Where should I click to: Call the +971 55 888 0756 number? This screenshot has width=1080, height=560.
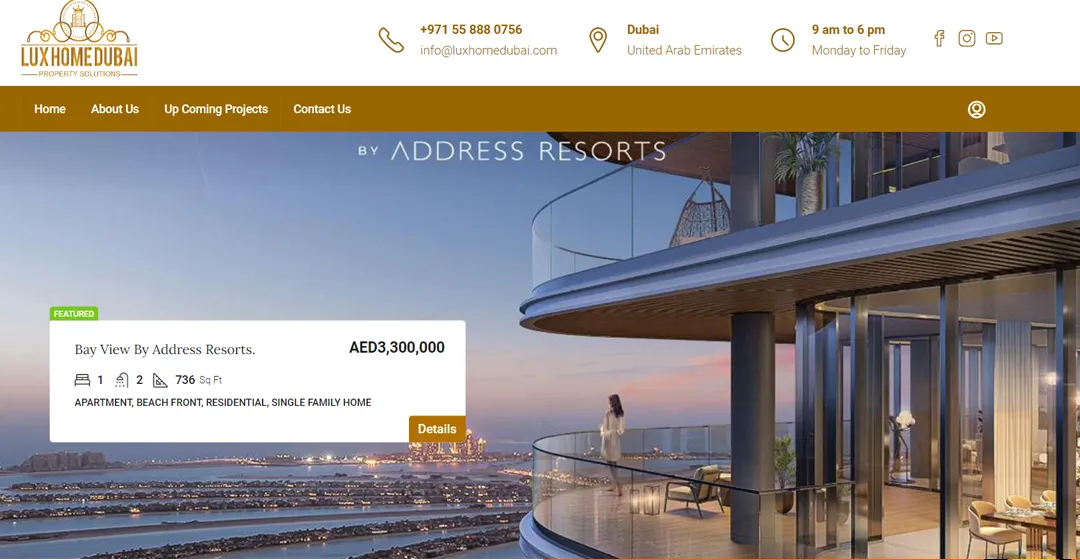tap(471, 30)
